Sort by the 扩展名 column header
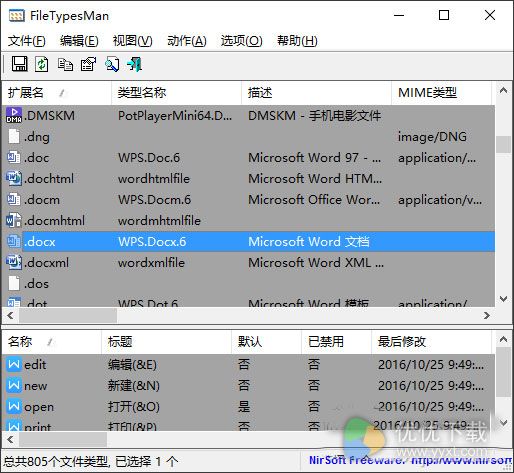 [x=57, y=93]
